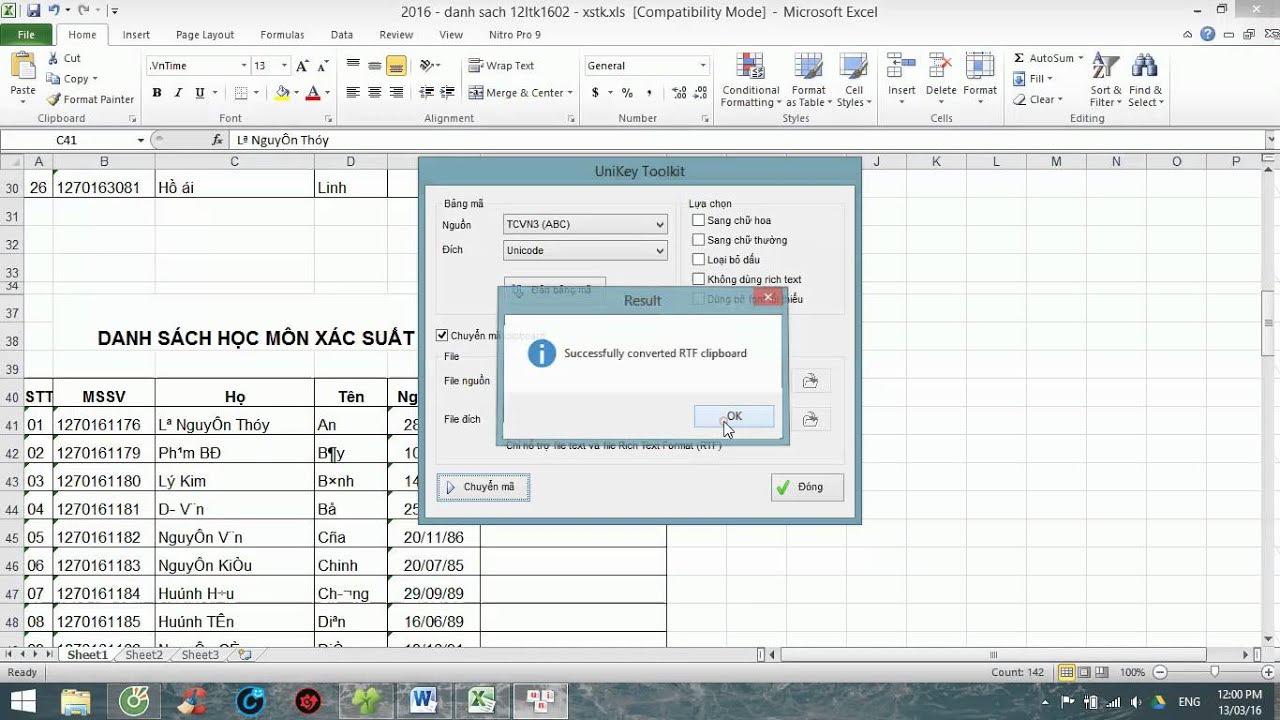
Task: Switch to the Formulas ribbon tab
Action: point(282,34)
